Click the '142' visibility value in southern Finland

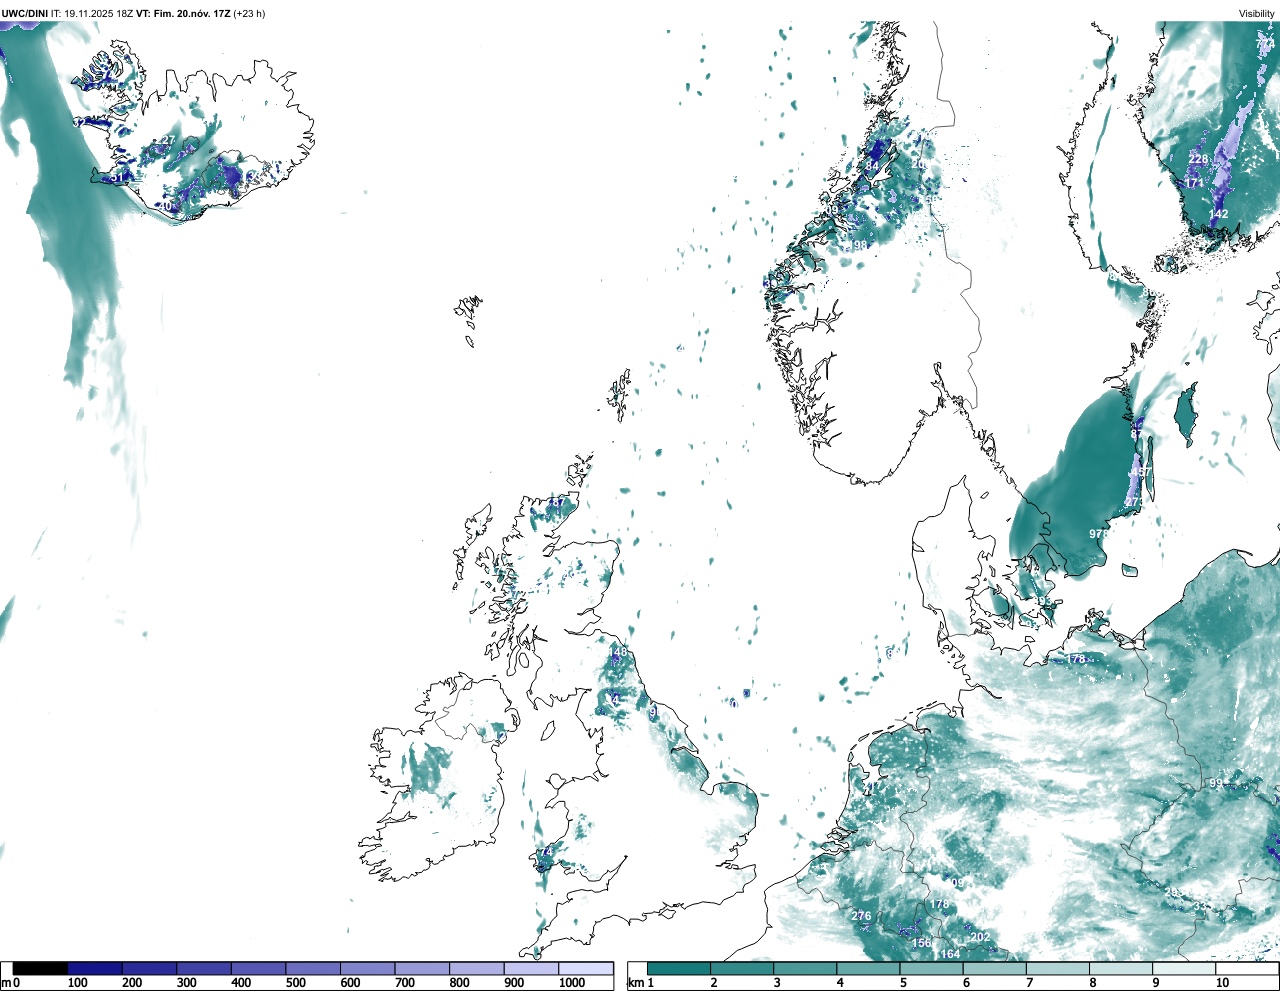coord(1218,214)
